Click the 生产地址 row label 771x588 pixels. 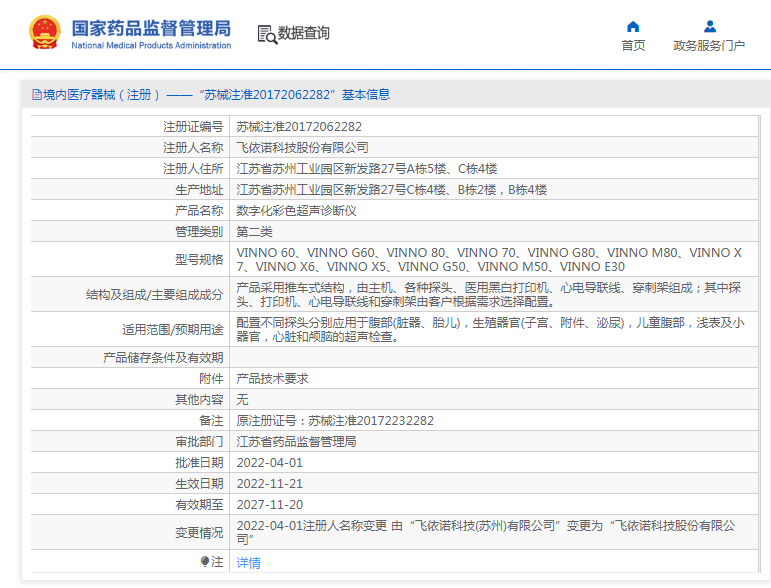tap(199, 190)
